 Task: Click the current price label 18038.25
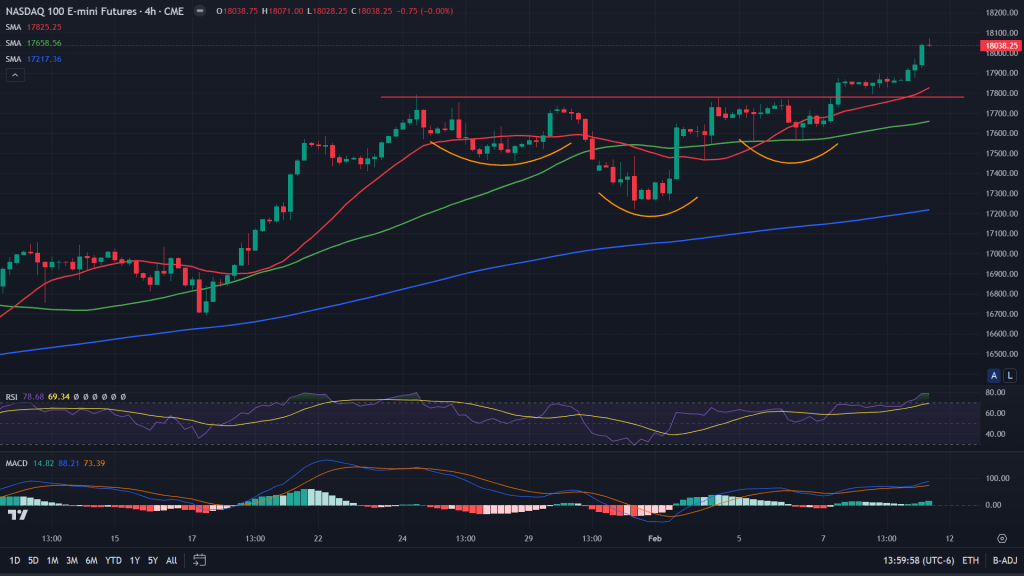coord(1000,45)
